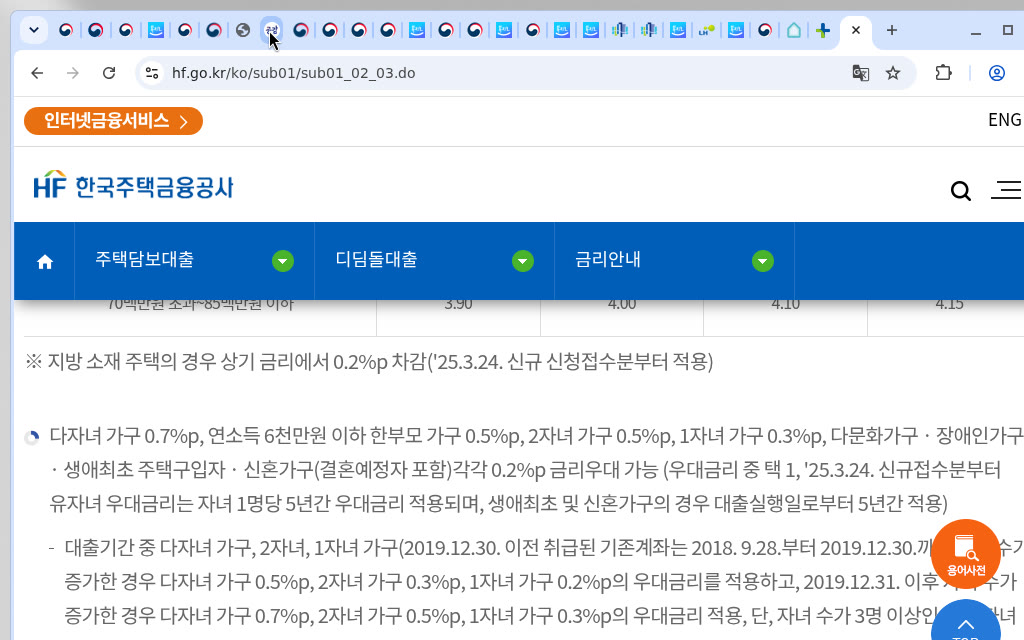Open the Chrome profile icon

pos(997,73)
